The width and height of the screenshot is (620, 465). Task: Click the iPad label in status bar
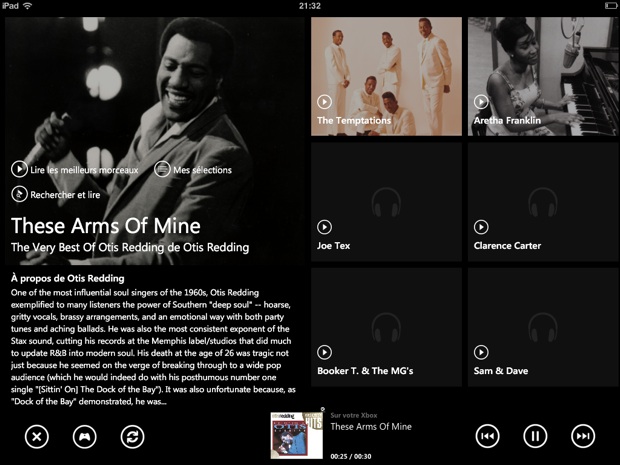(10, 6)
